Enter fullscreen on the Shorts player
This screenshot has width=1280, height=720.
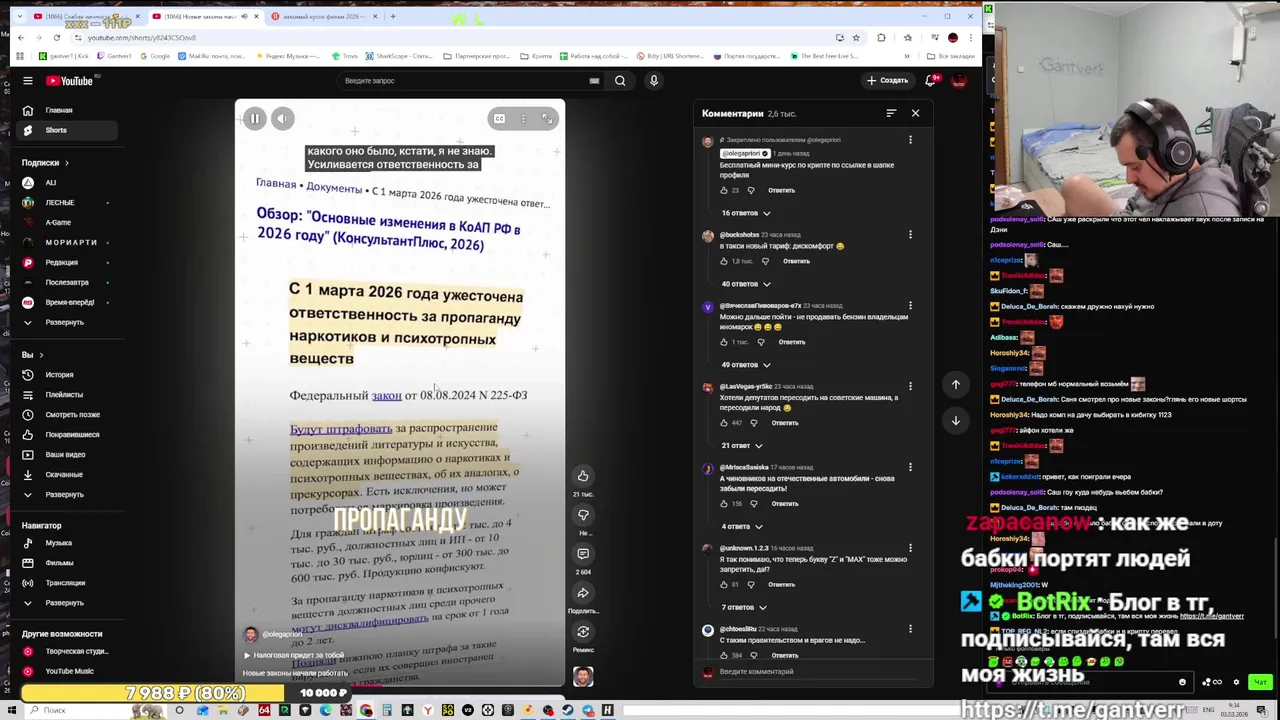[x=547, y=119]
